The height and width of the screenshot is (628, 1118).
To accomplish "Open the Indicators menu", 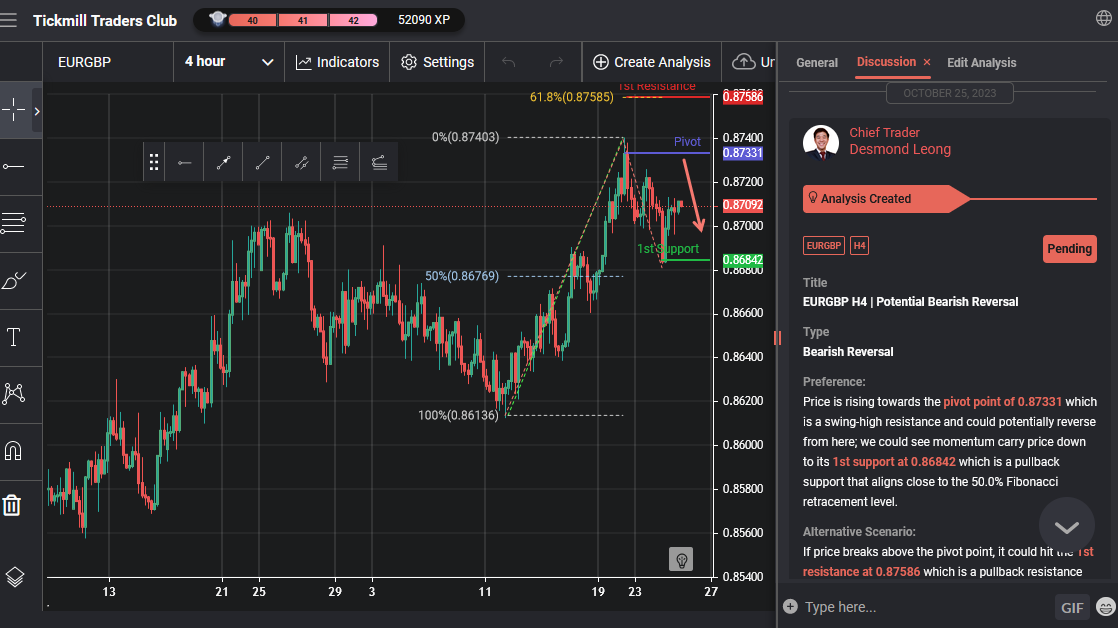I will 337,62.
